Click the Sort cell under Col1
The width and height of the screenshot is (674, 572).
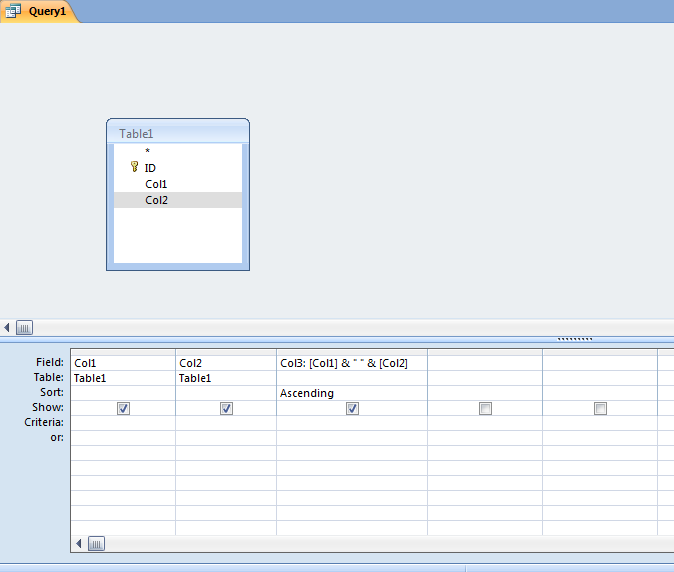click(x=123, y=393)
